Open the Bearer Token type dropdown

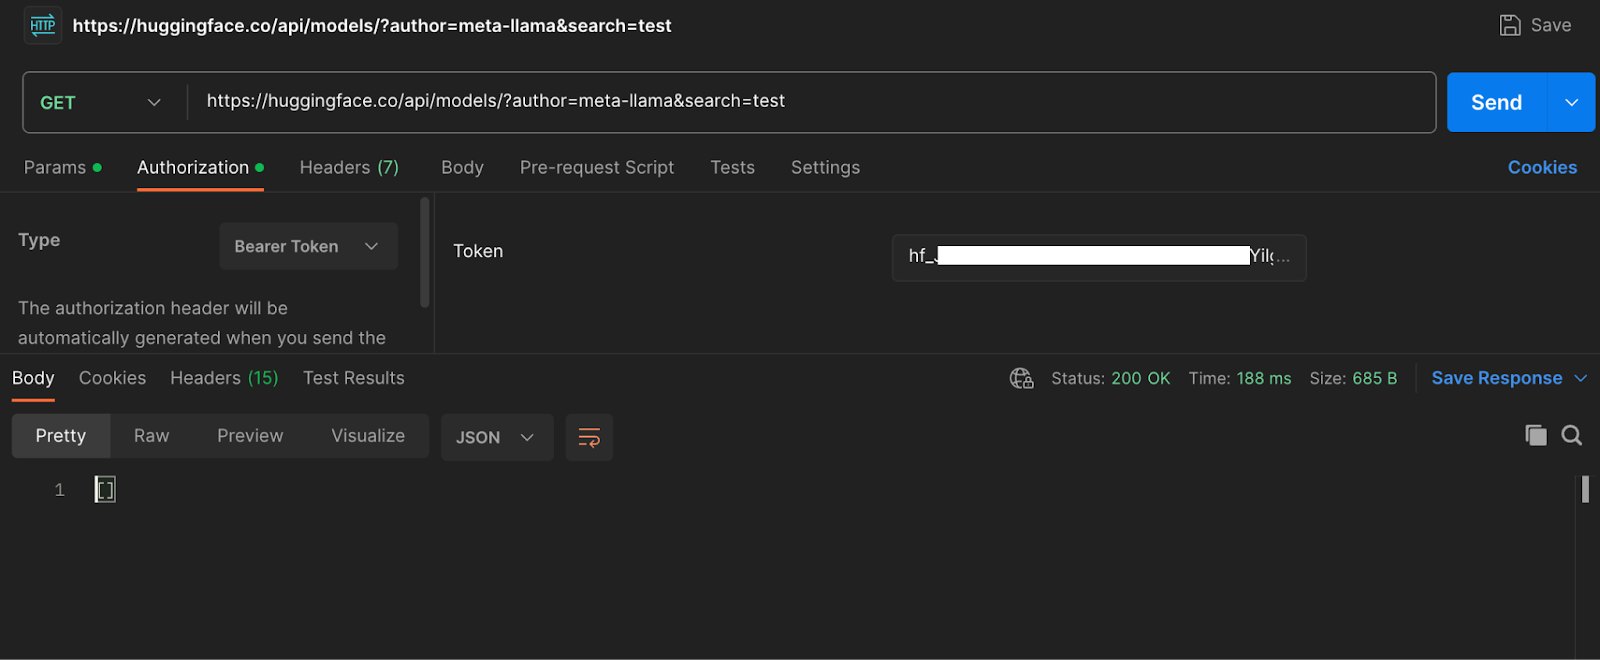click(308, 246)
